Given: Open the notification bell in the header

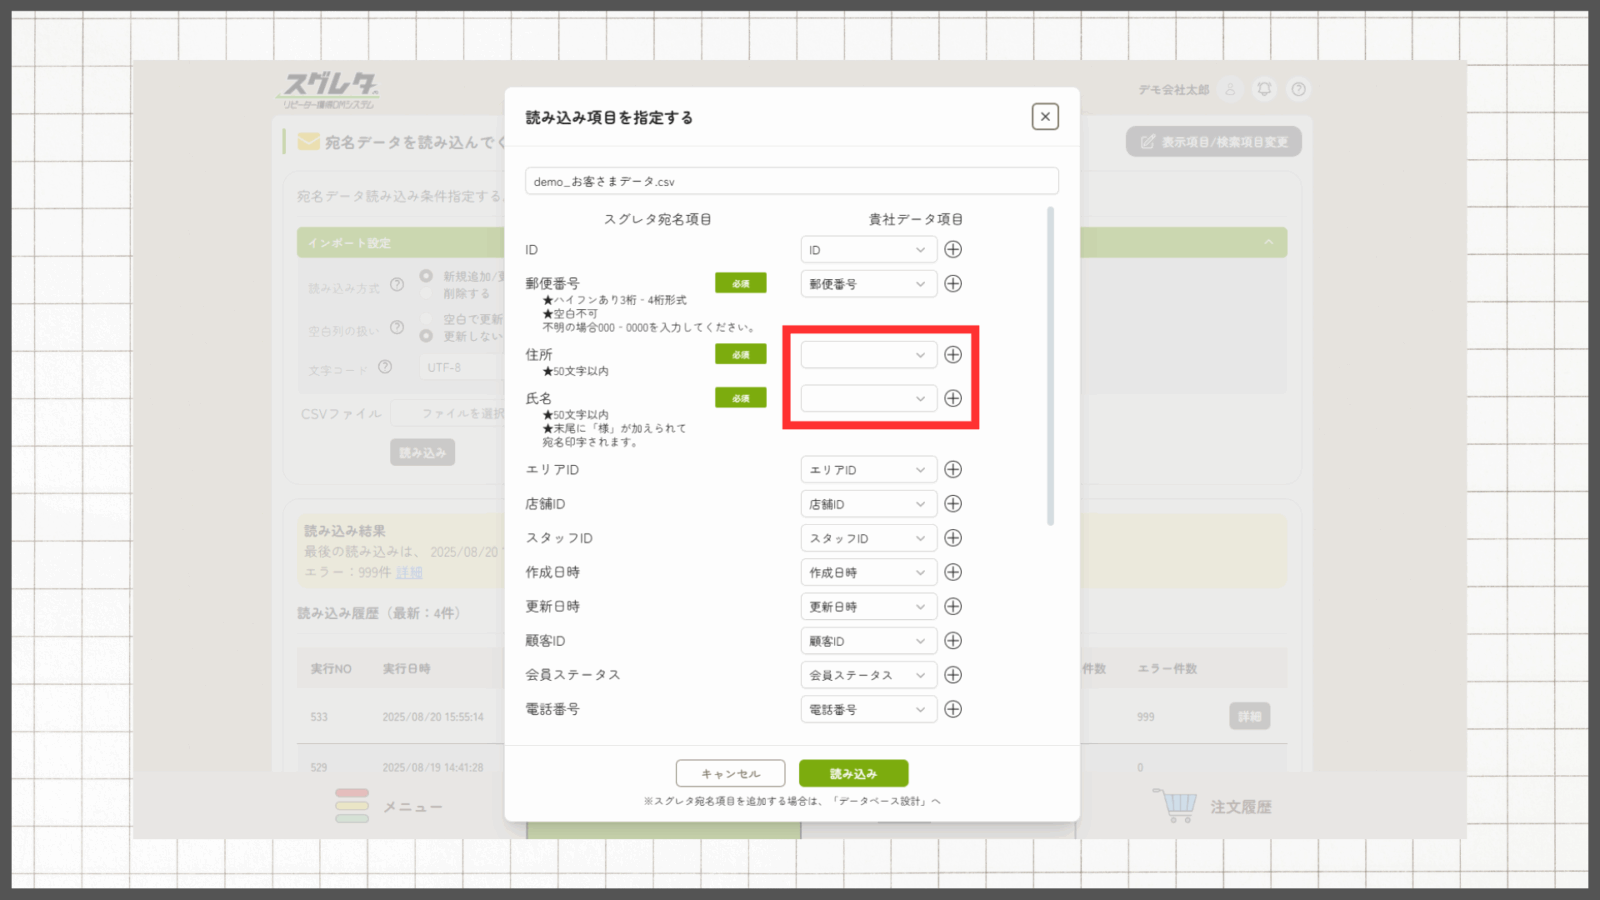Looking at the screenshot, I should pos(1264,89).
